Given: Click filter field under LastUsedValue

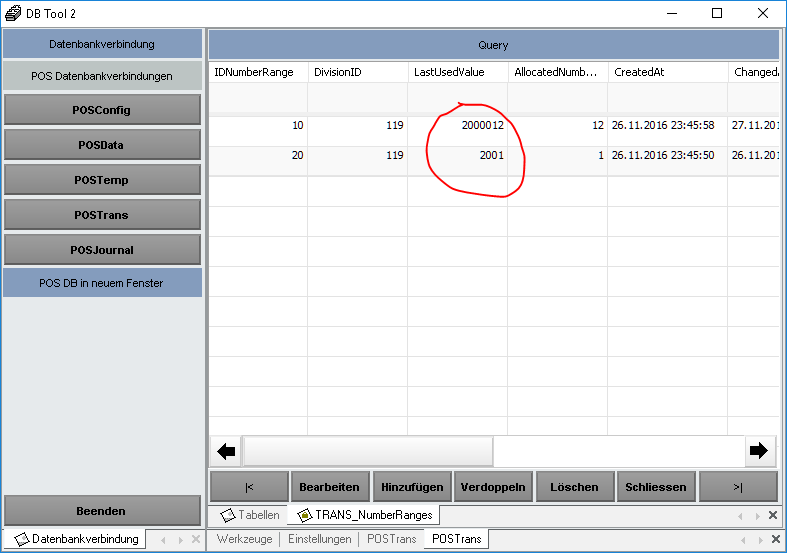Looking at the screenshot, I should coord(458,98).
